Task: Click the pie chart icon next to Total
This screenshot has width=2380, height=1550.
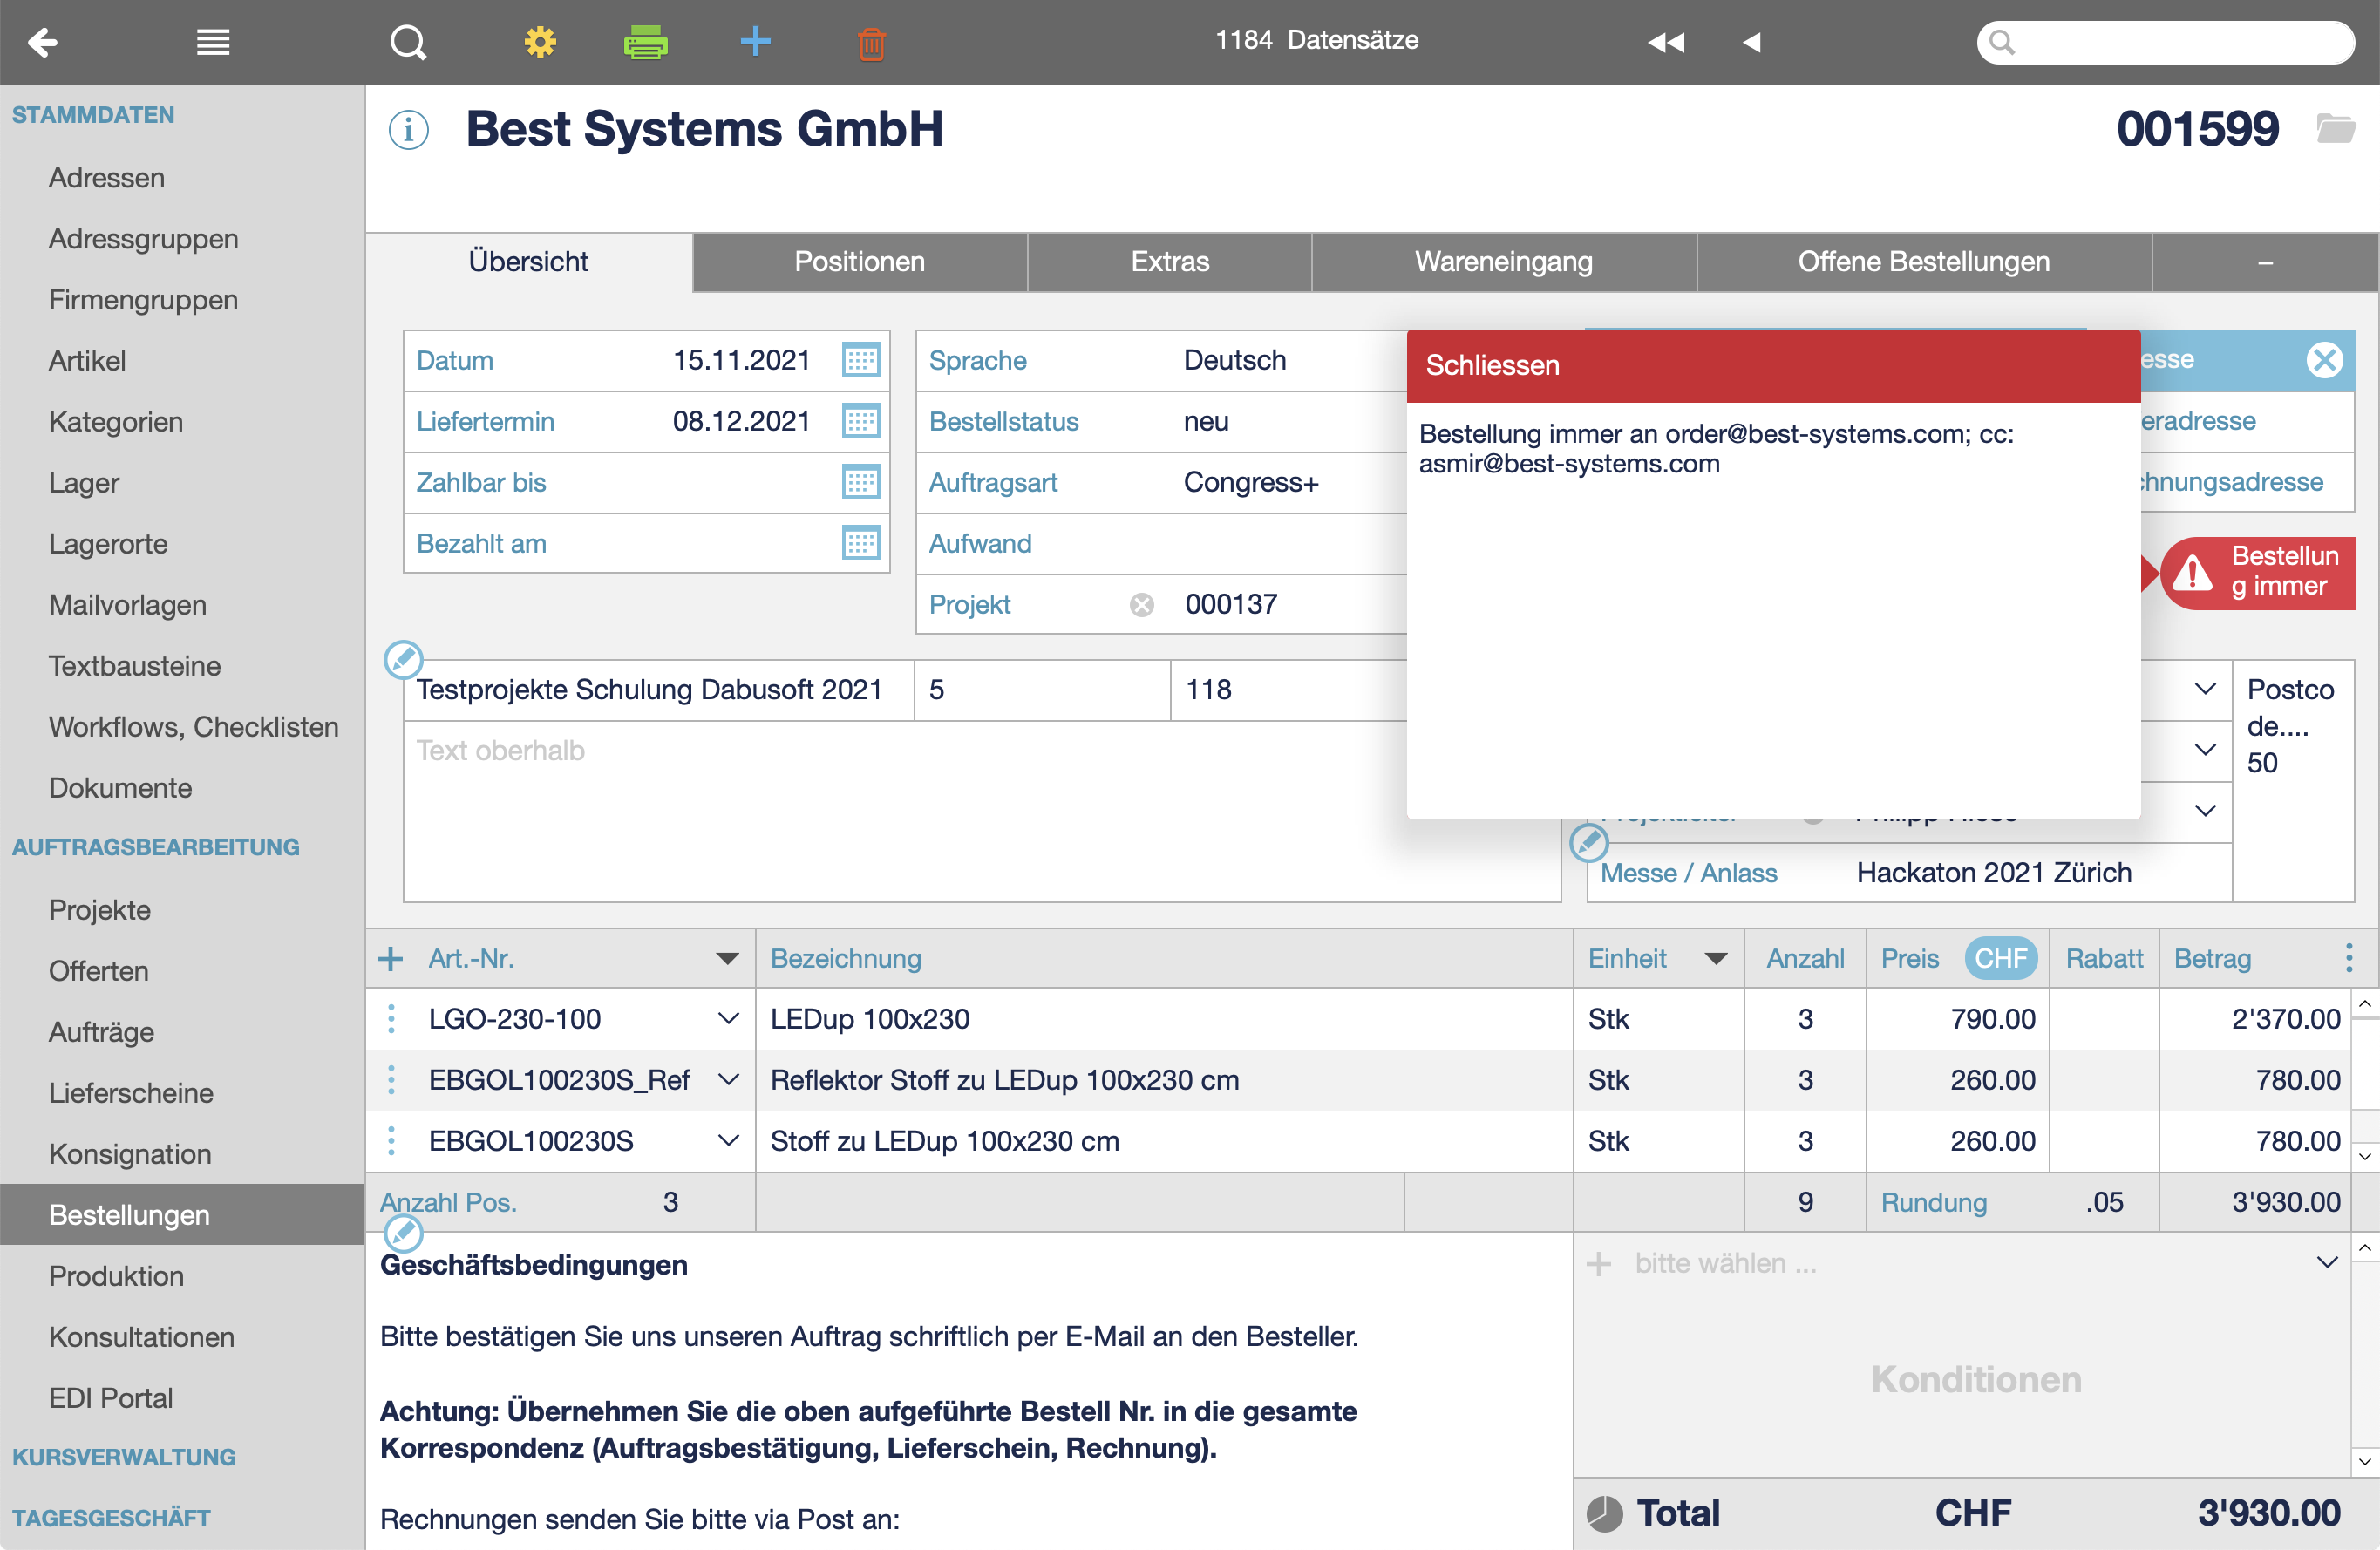Action: click(x=1605, y=1513)
